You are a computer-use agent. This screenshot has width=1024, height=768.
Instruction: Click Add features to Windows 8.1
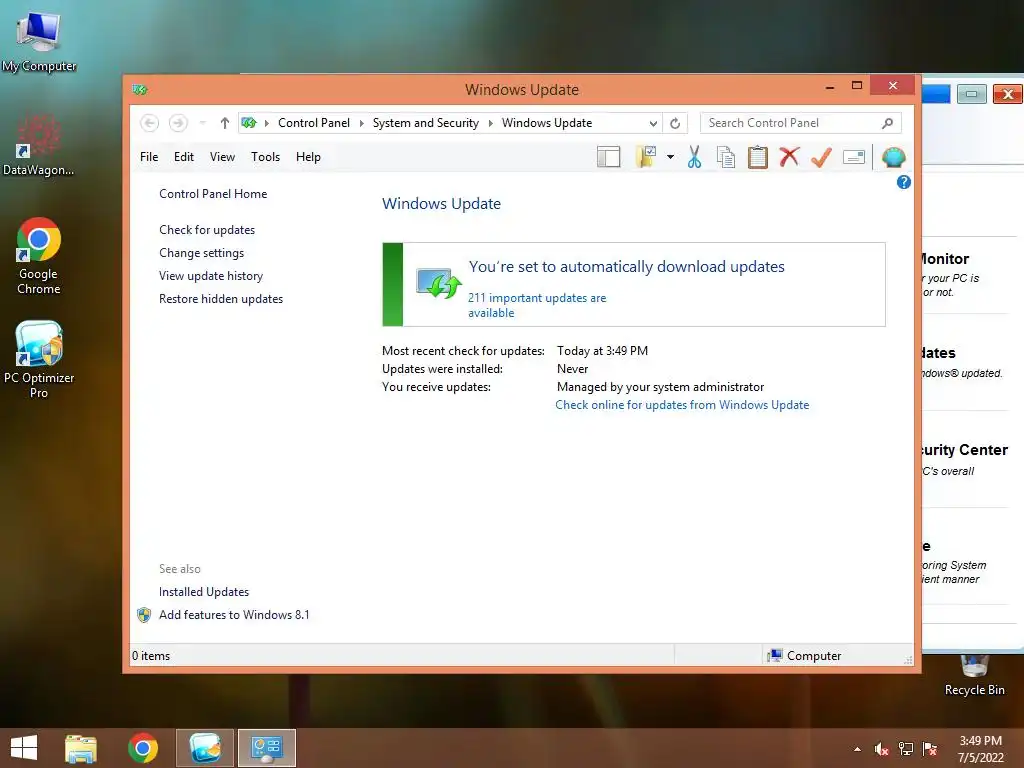click(234, 615)
